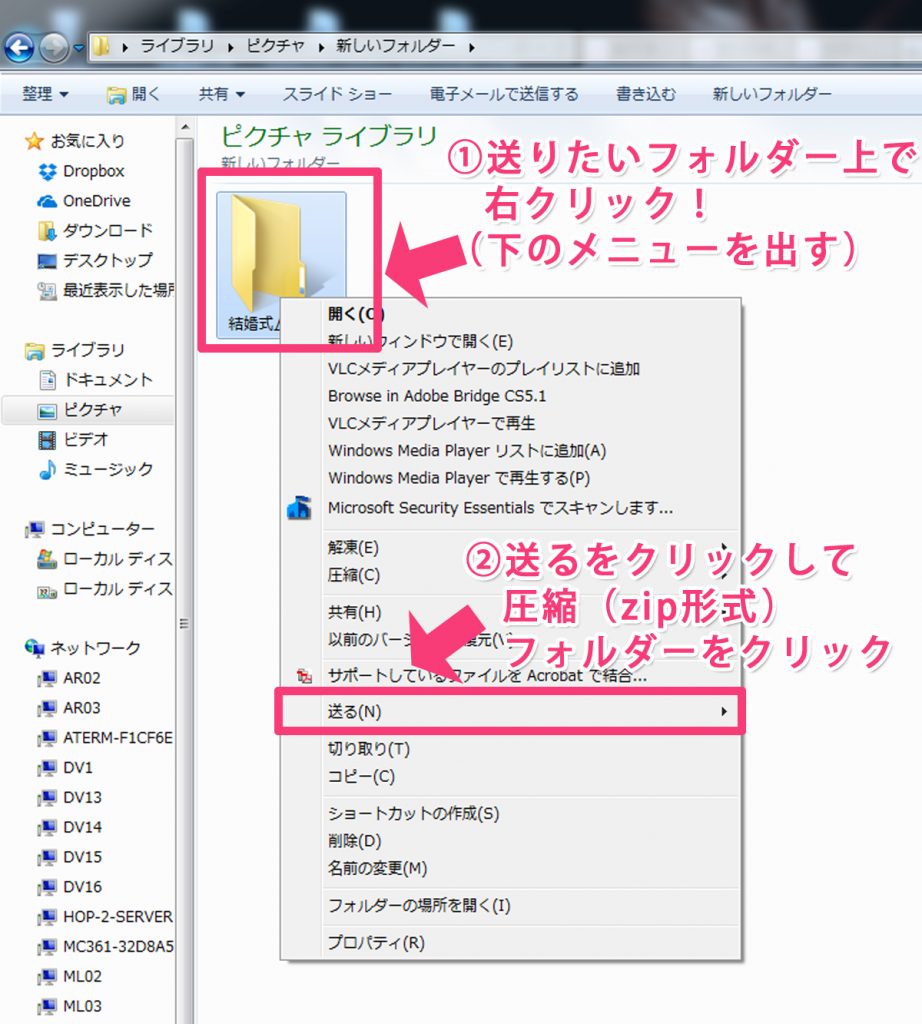Open the recent locations dropdown beside the Forward button

click(x=79, y=48)
